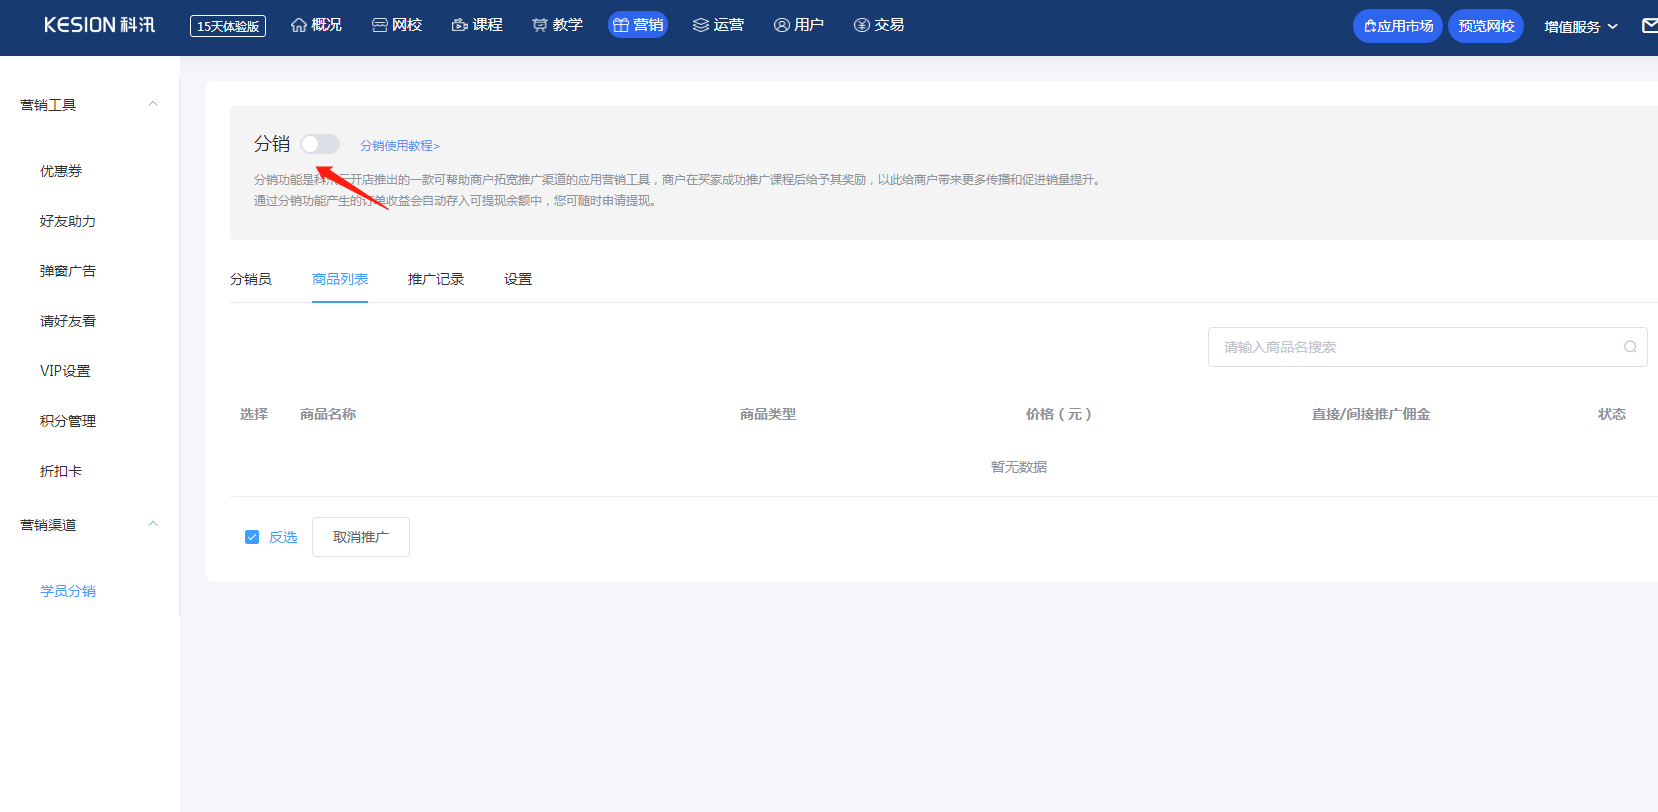The height and width of the screenshot is (812, 1658).
Task: Open the 概况 home icon menu
Action: tap(299, 25)
